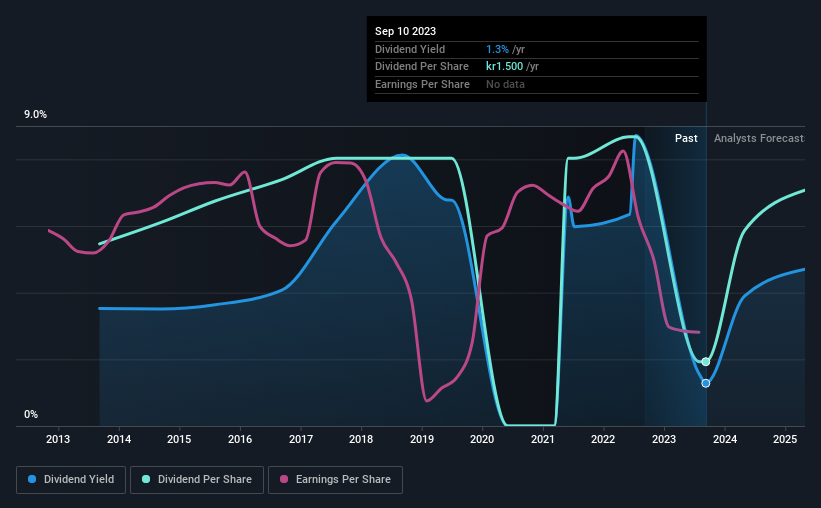Image resolution: width=821 pixels, height=508 pixels.
Task: Toggle the Earnings Per Share legend button
Action: click(335, 480)
